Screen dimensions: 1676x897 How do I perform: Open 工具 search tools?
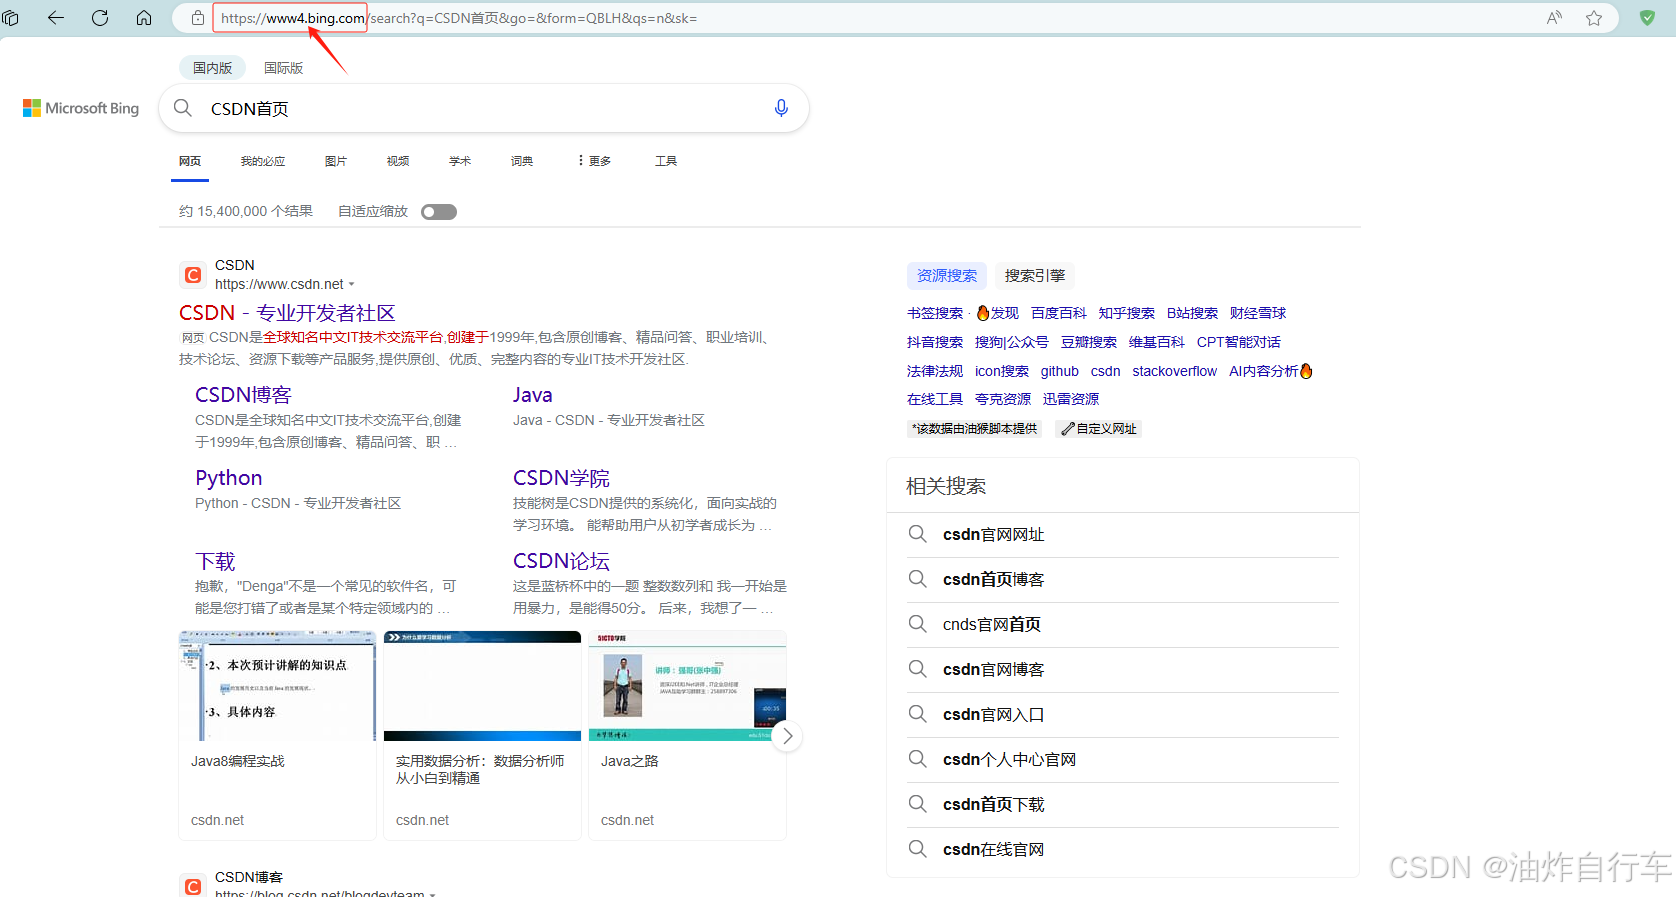pos(666,161)
